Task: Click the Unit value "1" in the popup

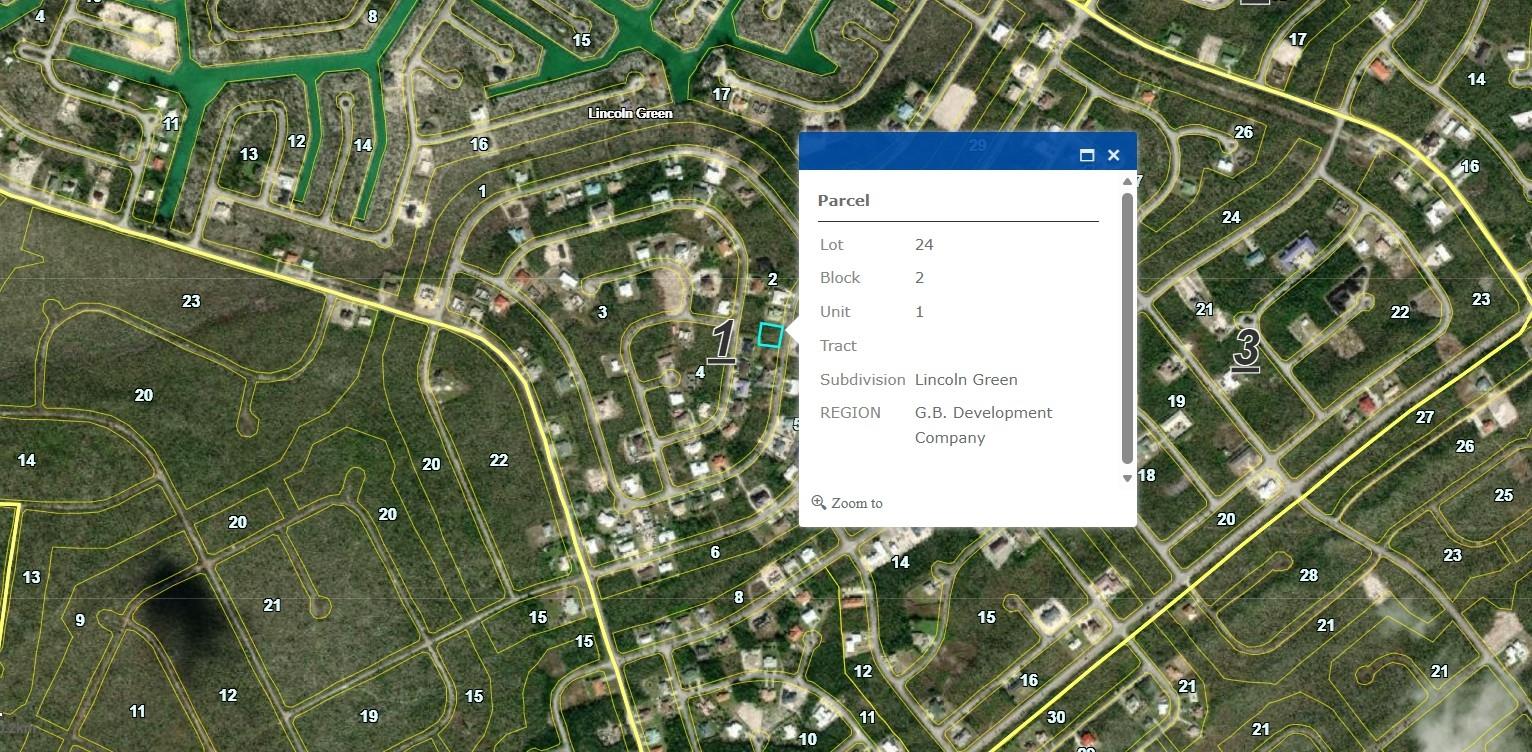Action: [918, 311]
